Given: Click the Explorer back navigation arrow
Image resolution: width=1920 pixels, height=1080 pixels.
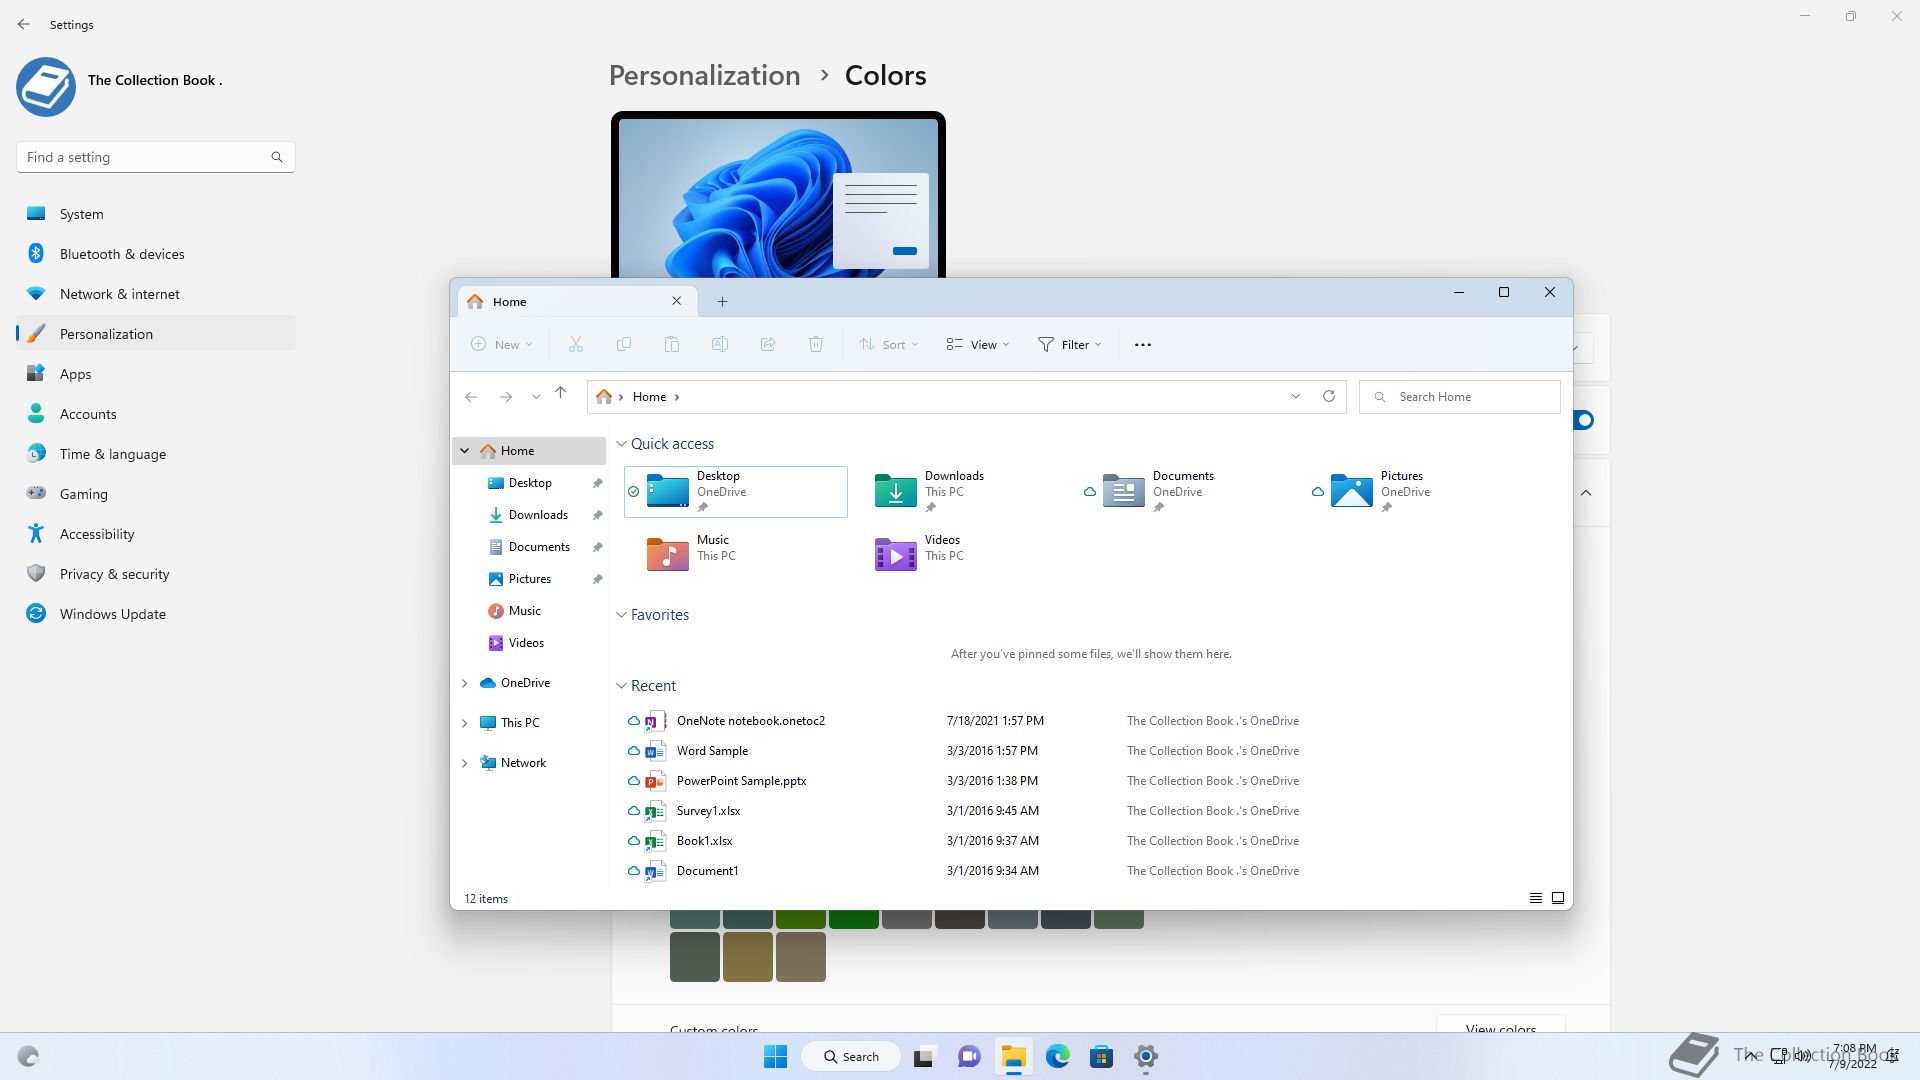Looking at the screenshot, I should (471, 397).
